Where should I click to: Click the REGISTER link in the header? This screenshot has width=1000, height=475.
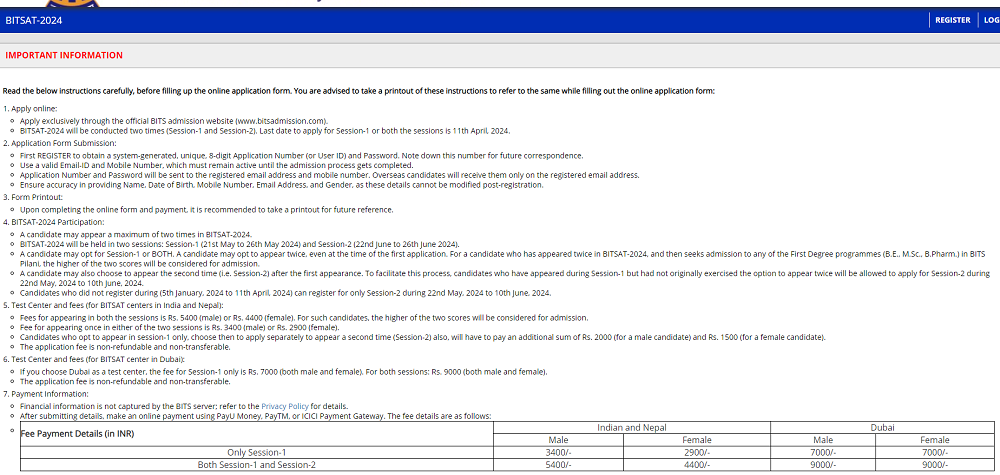(x=952, y=20)
